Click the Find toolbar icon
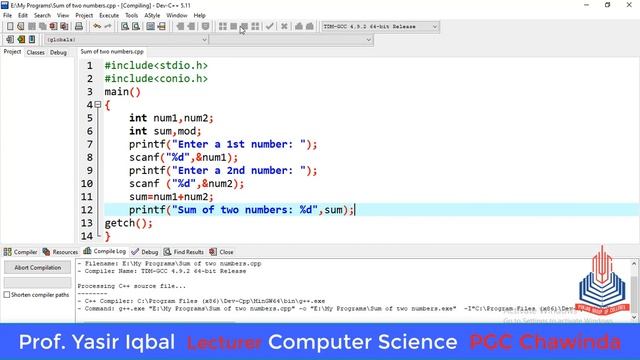Image resolution: width=640 pixels, height=360 pixels. pos(125,26)
